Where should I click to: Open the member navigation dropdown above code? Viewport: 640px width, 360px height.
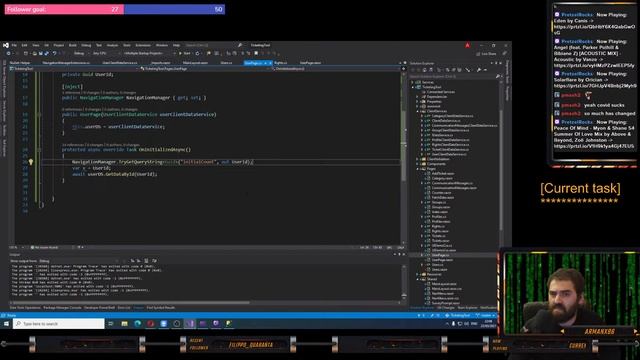coord(336,69)
